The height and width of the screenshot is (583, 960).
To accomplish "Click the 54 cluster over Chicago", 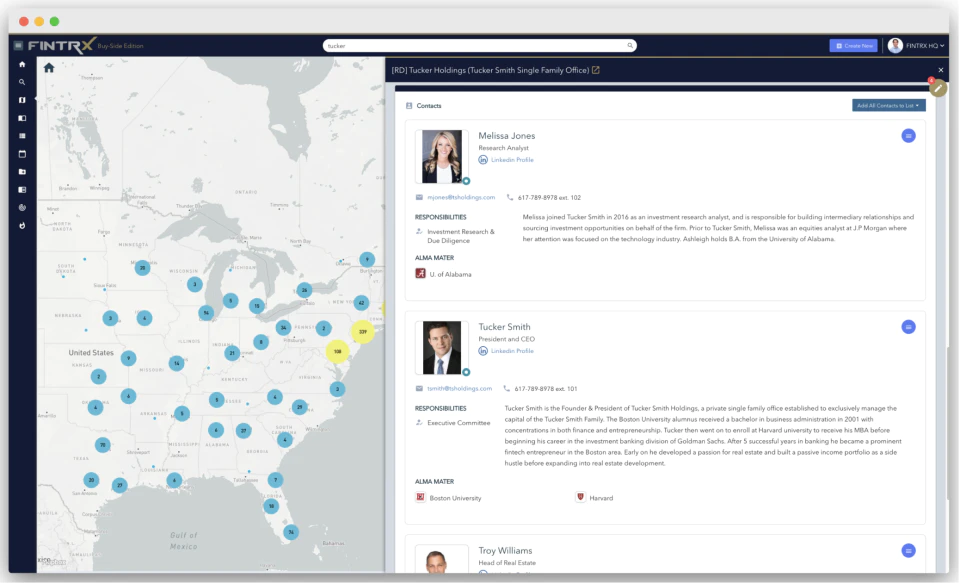I will pyautogui.click(x=206, y=313).
